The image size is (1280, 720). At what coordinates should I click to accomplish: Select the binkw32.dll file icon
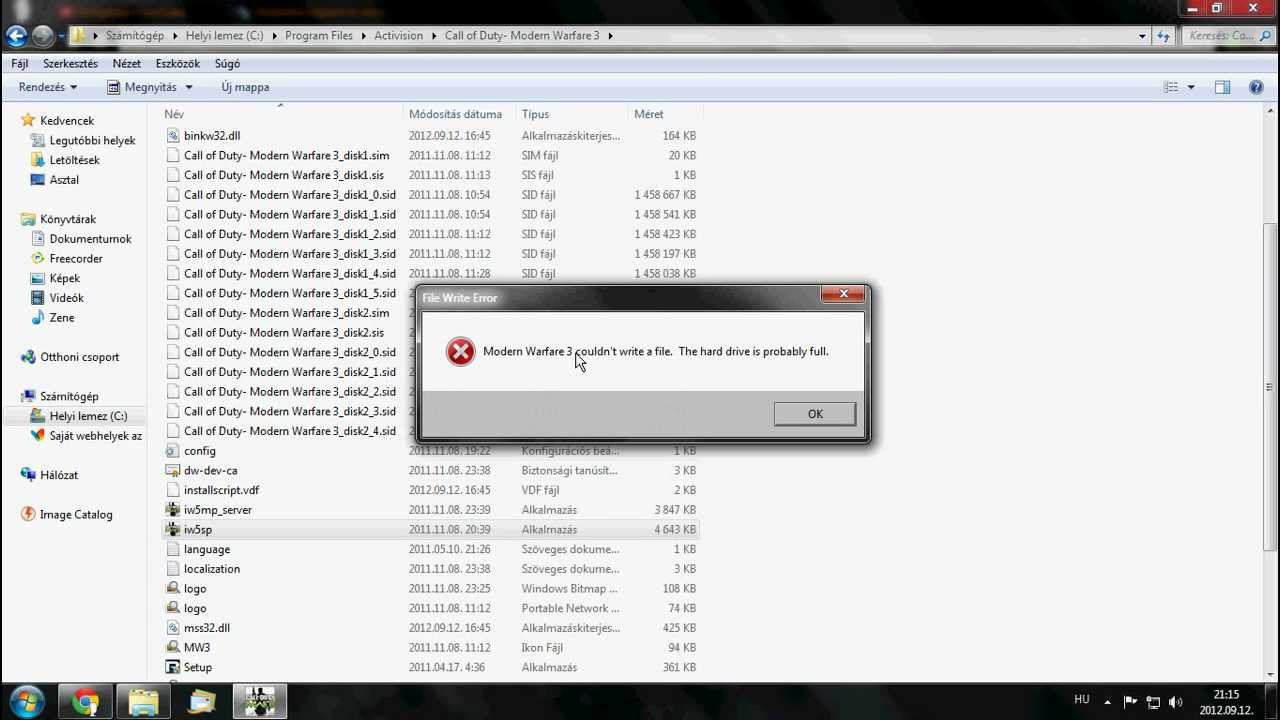coord(172,135)
